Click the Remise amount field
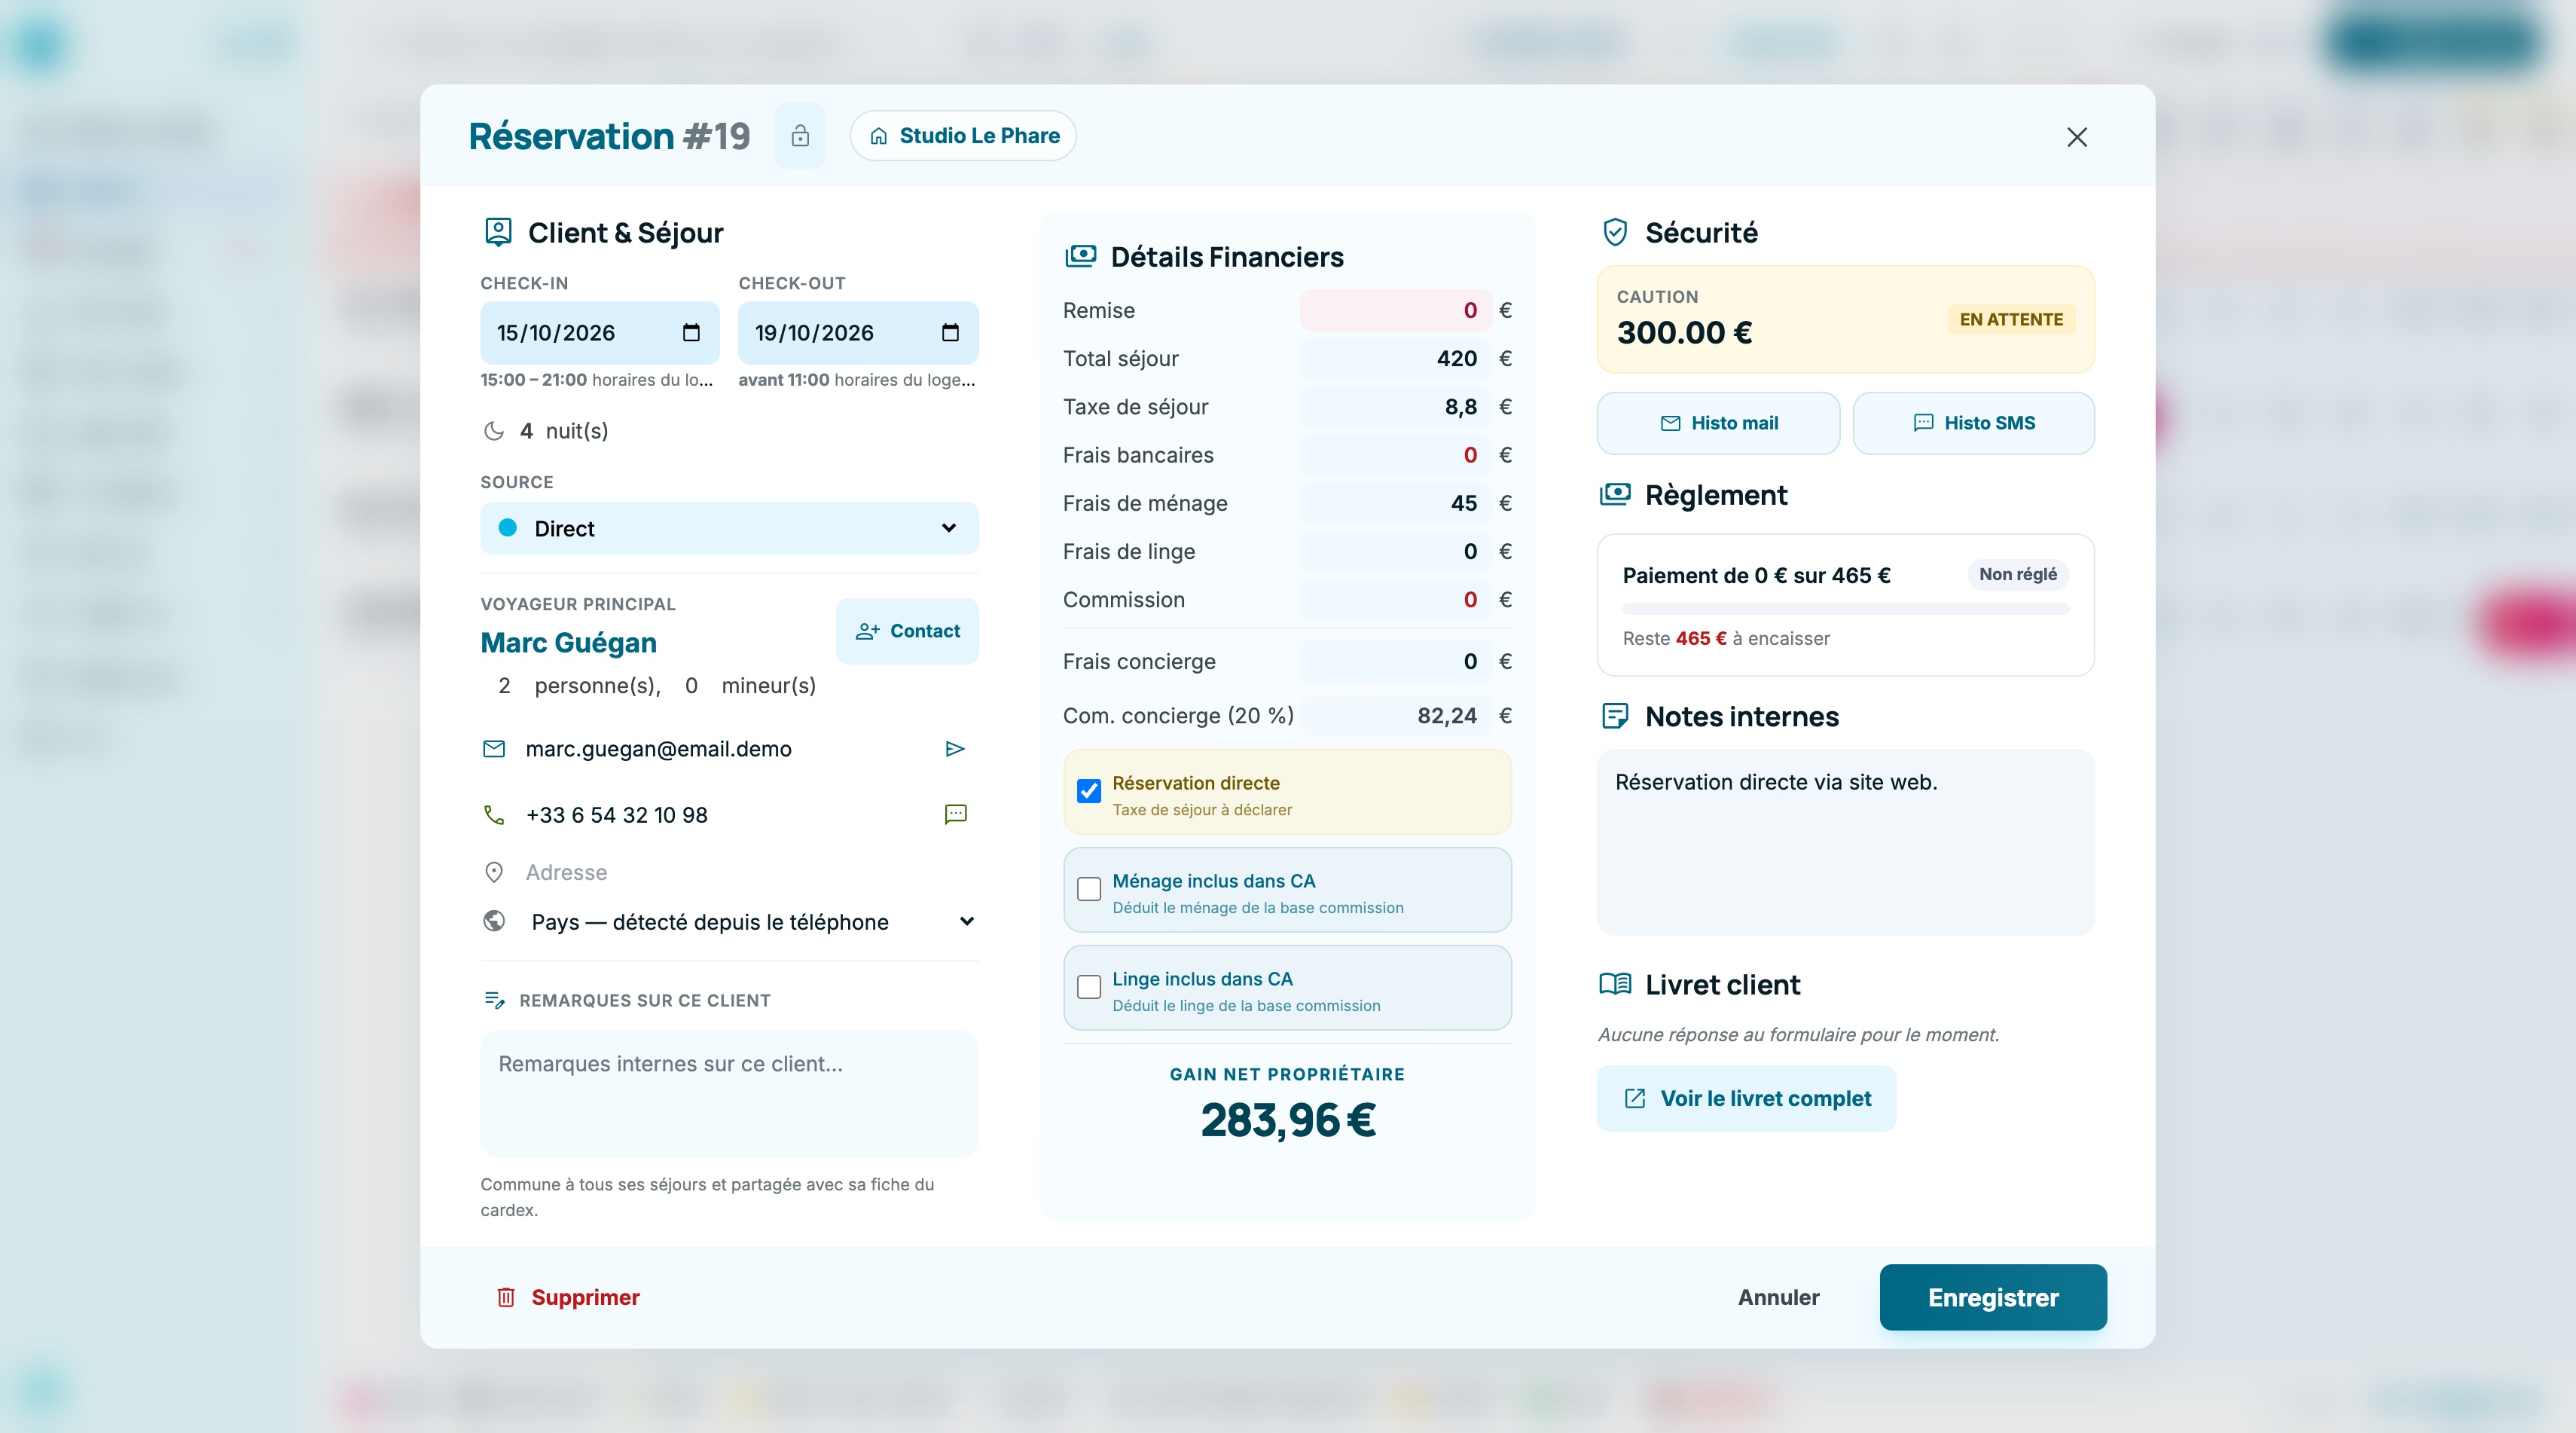The height and width of the screenshot is (1433, 2576). (x=1395, y=310)
